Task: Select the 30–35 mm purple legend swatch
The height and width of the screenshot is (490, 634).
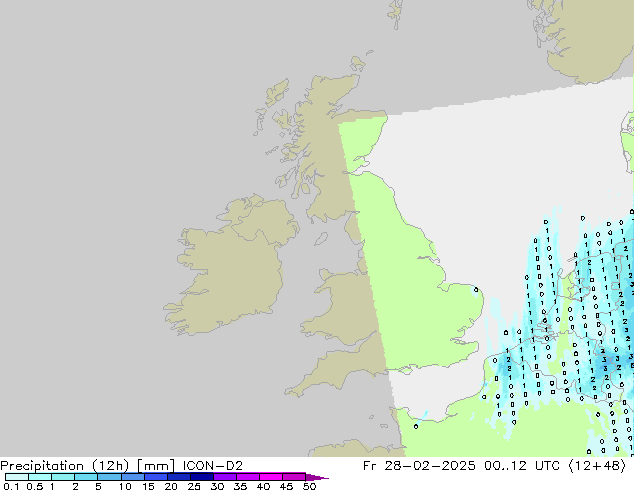Action: tap(225, 477)
